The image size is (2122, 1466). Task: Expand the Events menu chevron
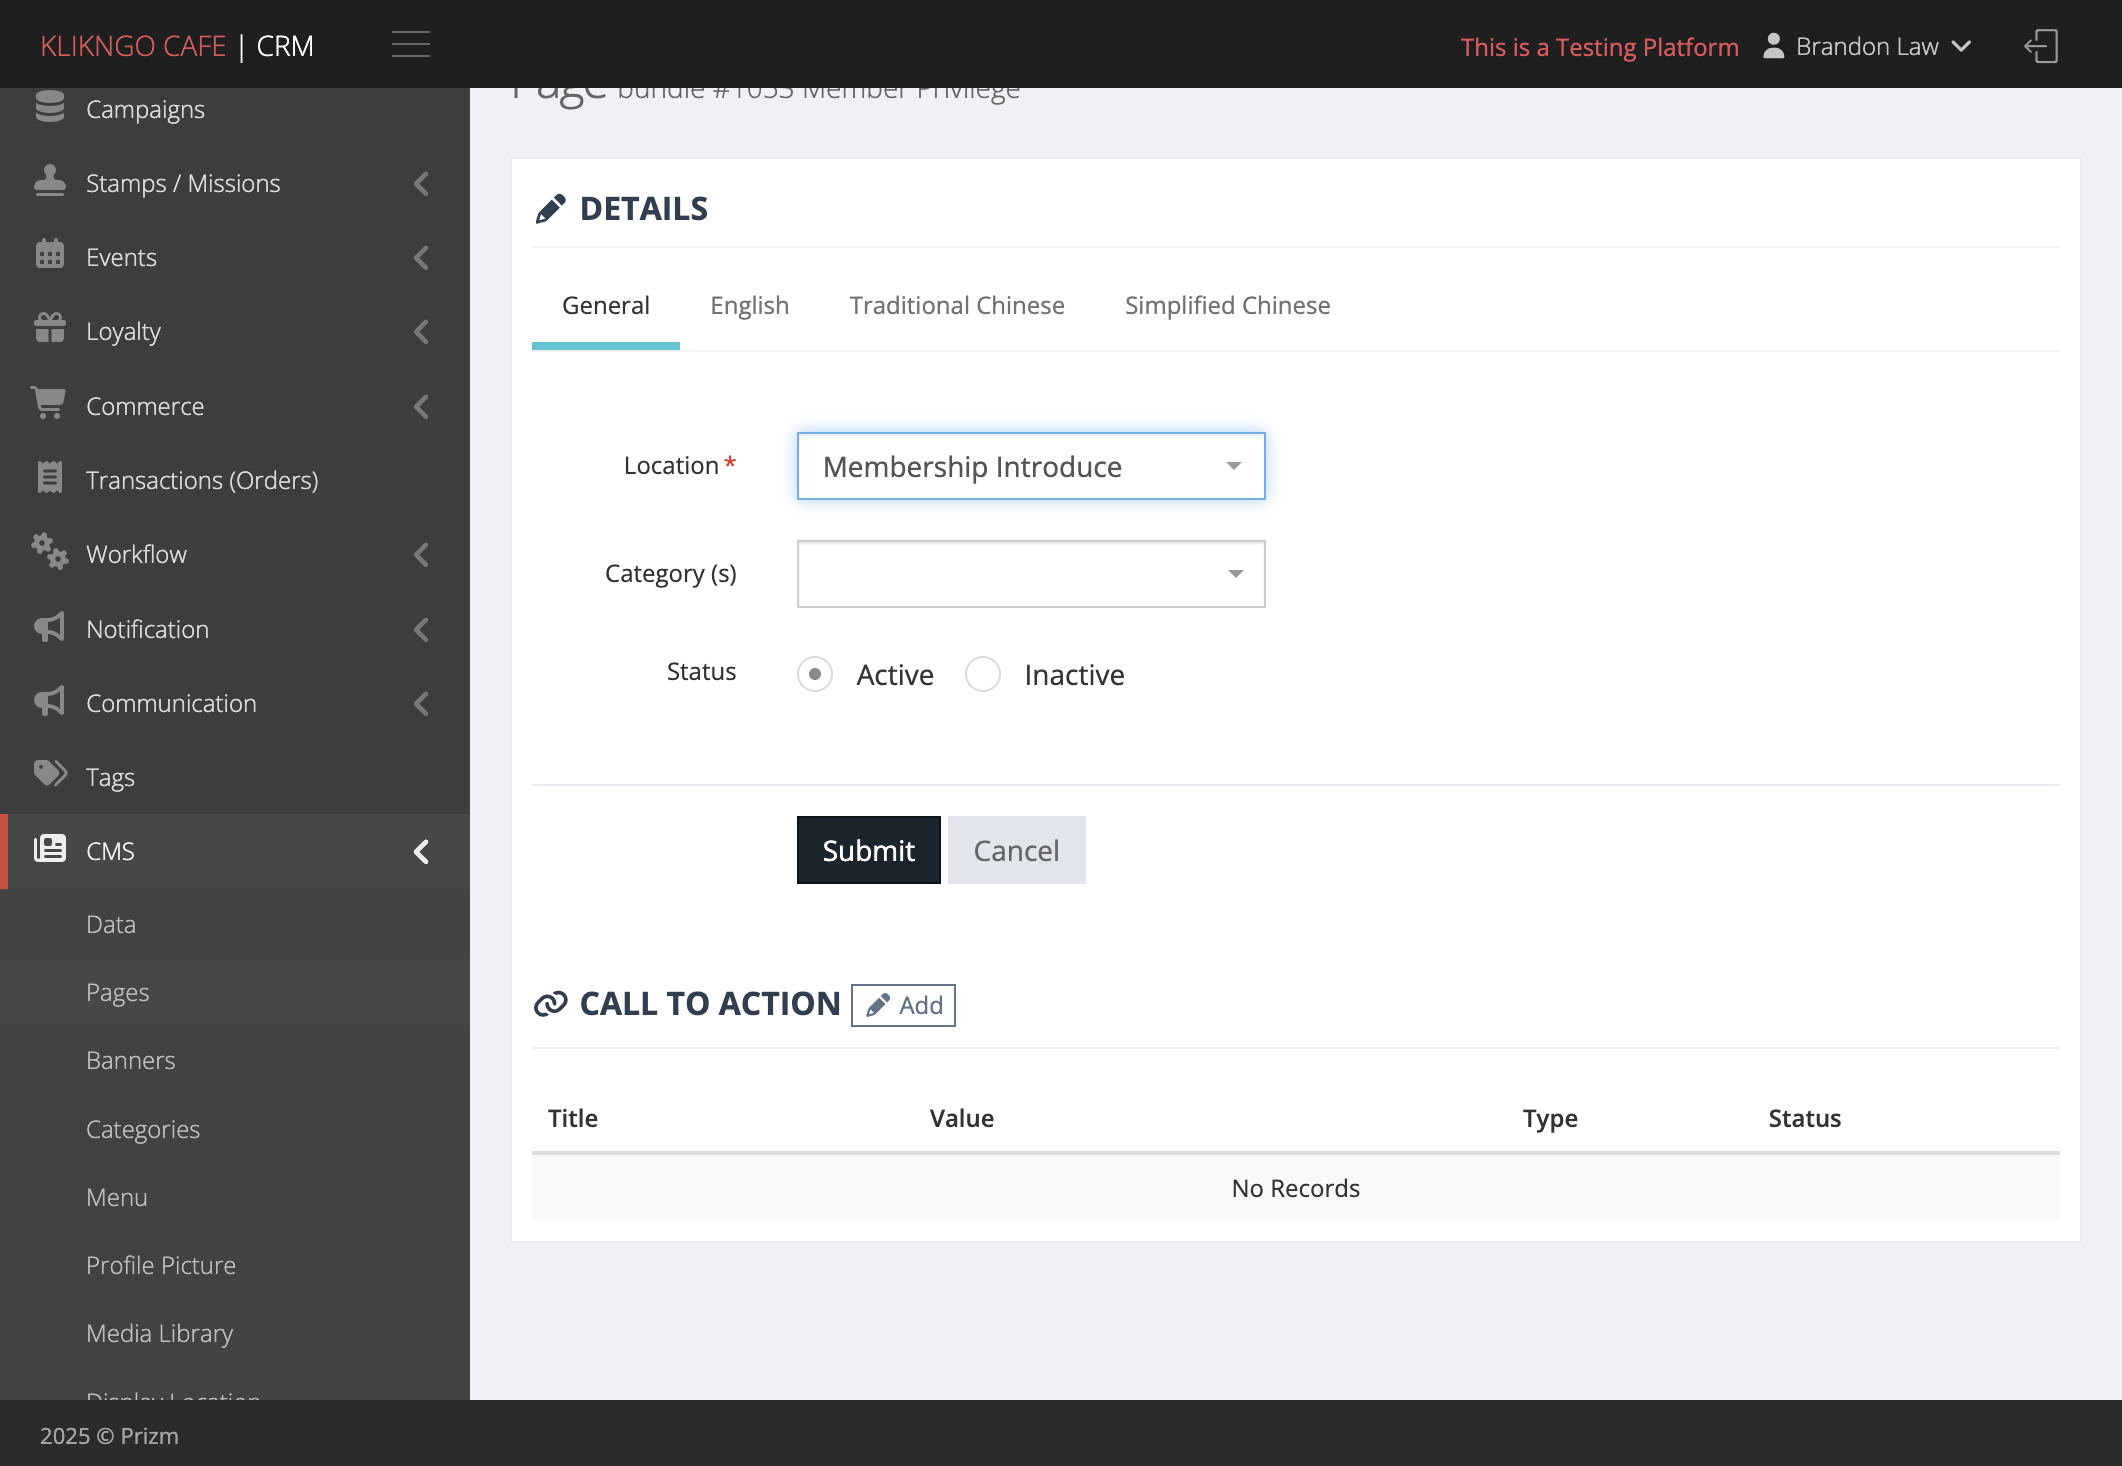(x=421, y=257)
